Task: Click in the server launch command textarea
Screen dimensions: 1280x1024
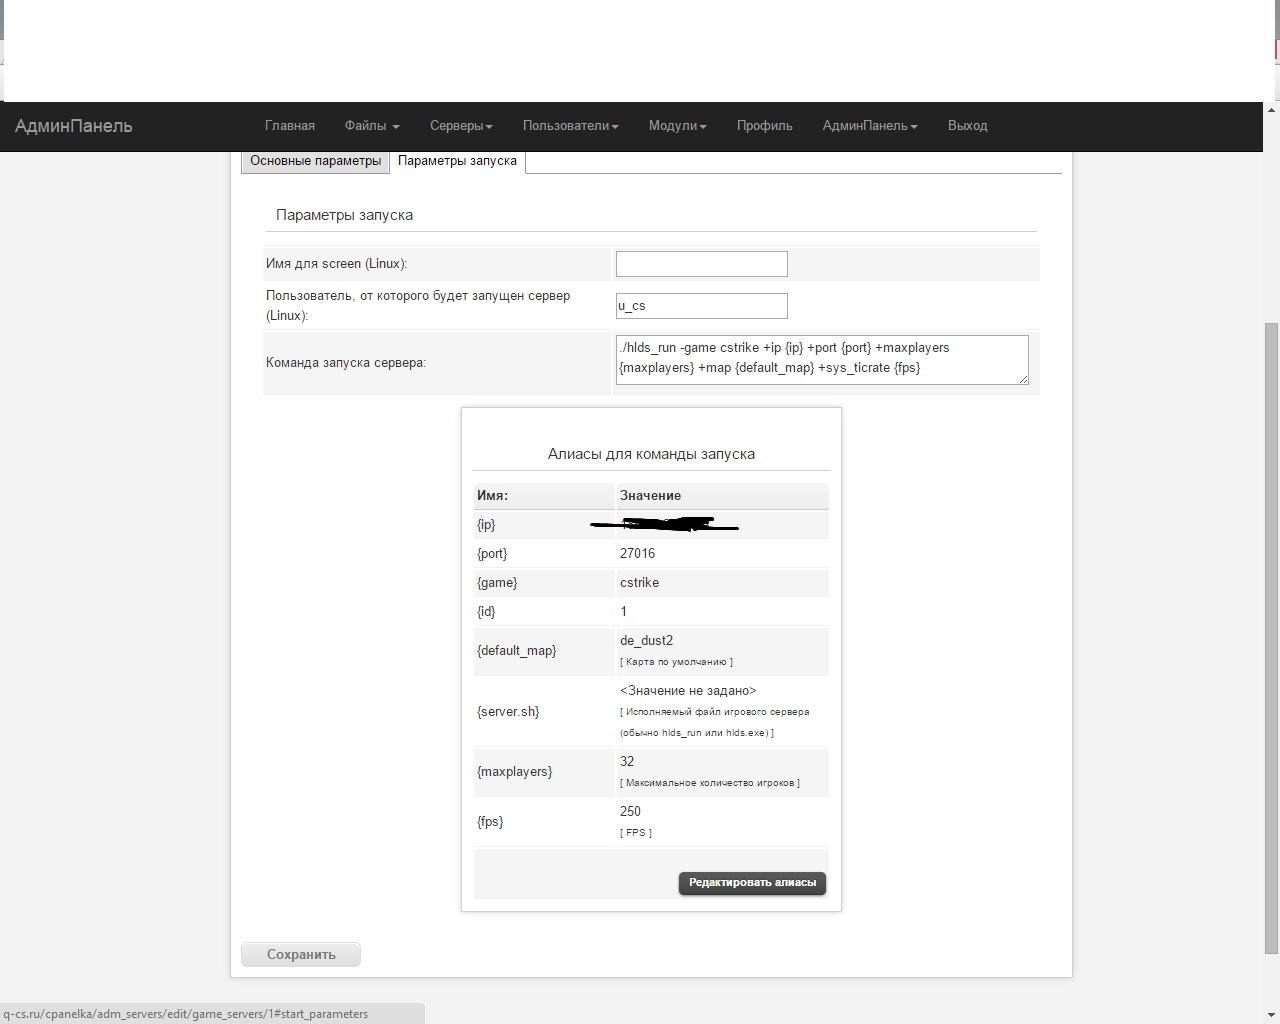Action: click(x=821, y=359)
